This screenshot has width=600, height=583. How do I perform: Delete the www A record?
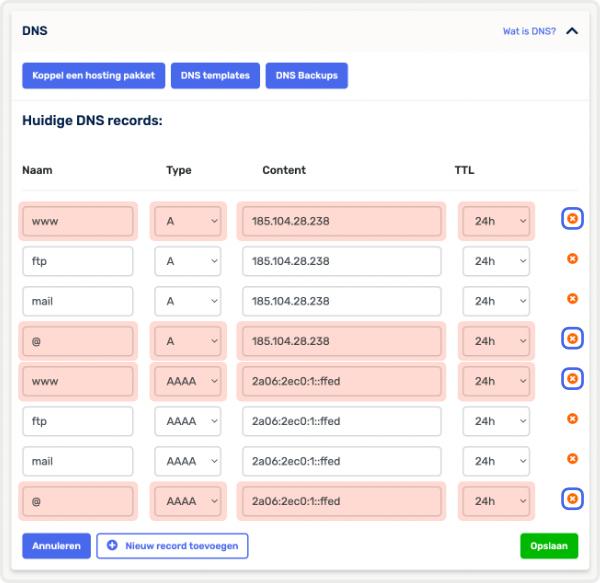coord(572,219)
